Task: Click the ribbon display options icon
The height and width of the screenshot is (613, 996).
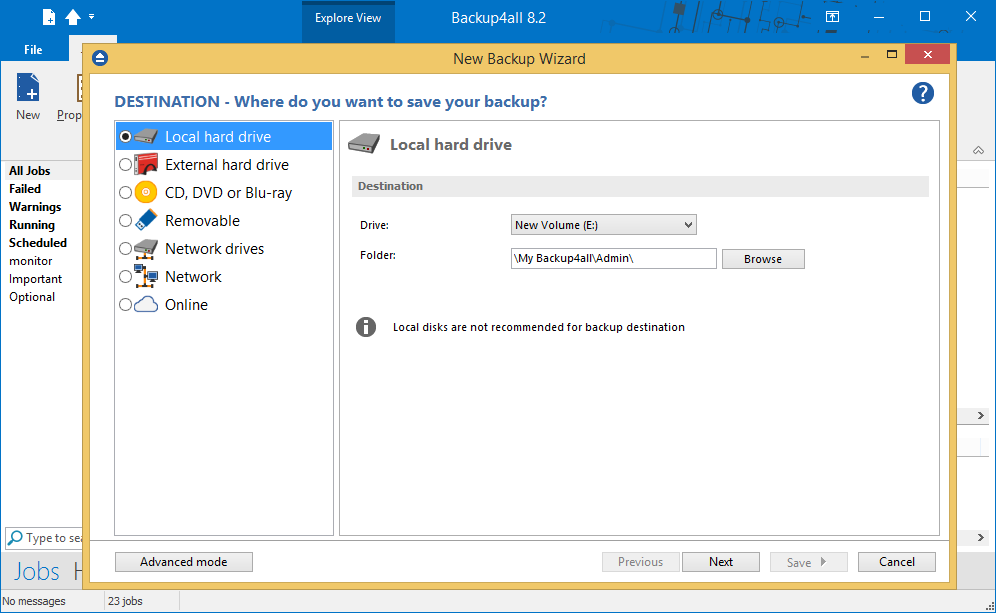Action: 832,17
